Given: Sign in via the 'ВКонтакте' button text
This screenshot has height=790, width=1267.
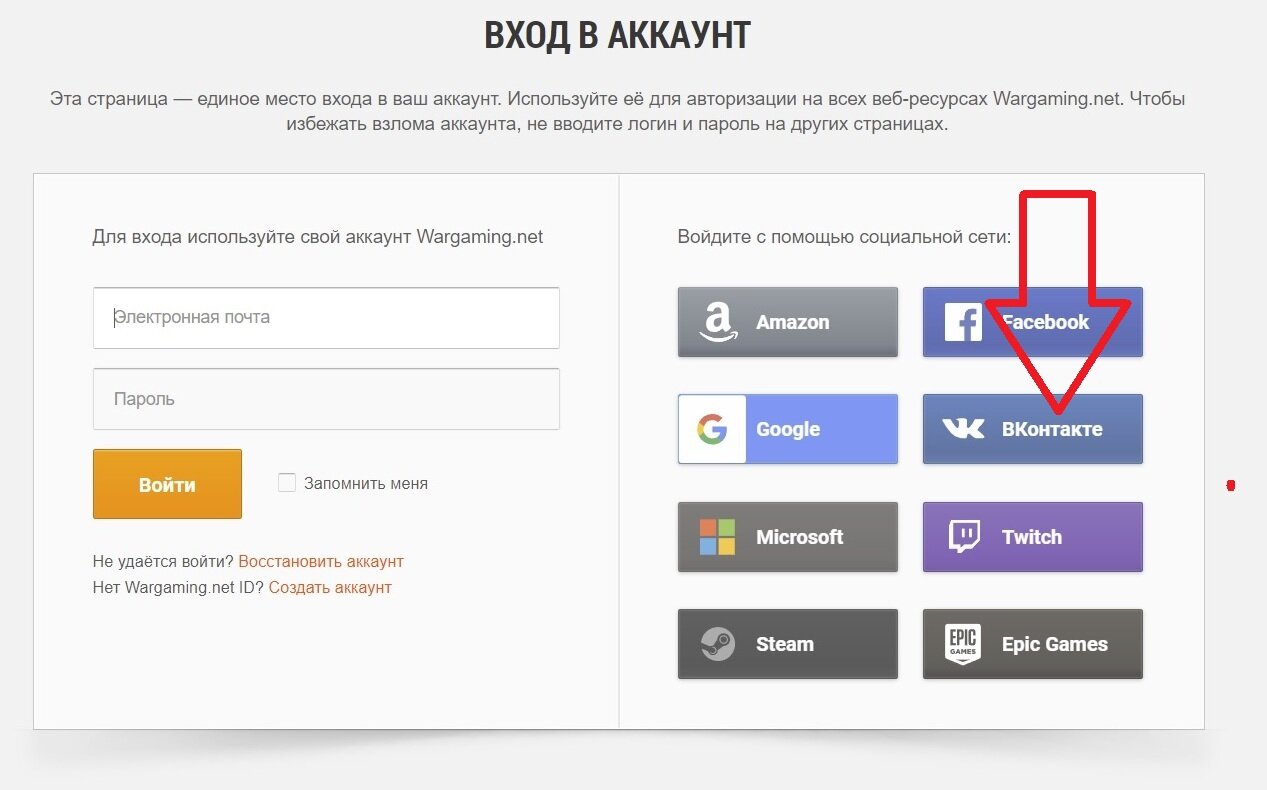Looking at the screenshot, I should coord(1052,430).
